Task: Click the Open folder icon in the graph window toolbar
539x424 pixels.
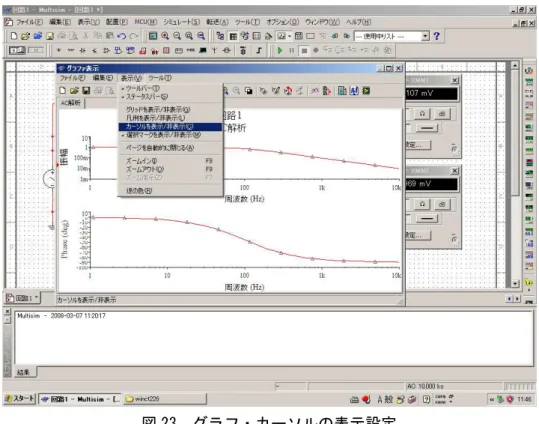Action: 74,90
